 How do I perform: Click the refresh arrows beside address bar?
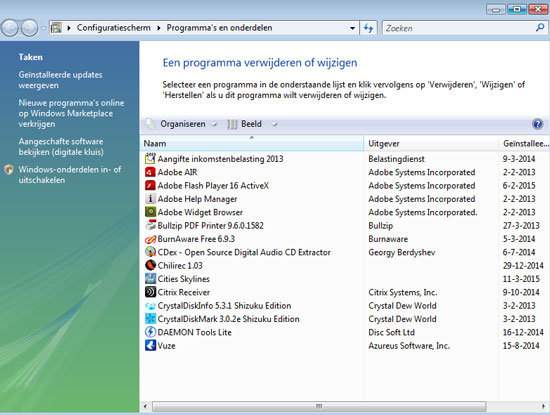[x=368, y=28]
